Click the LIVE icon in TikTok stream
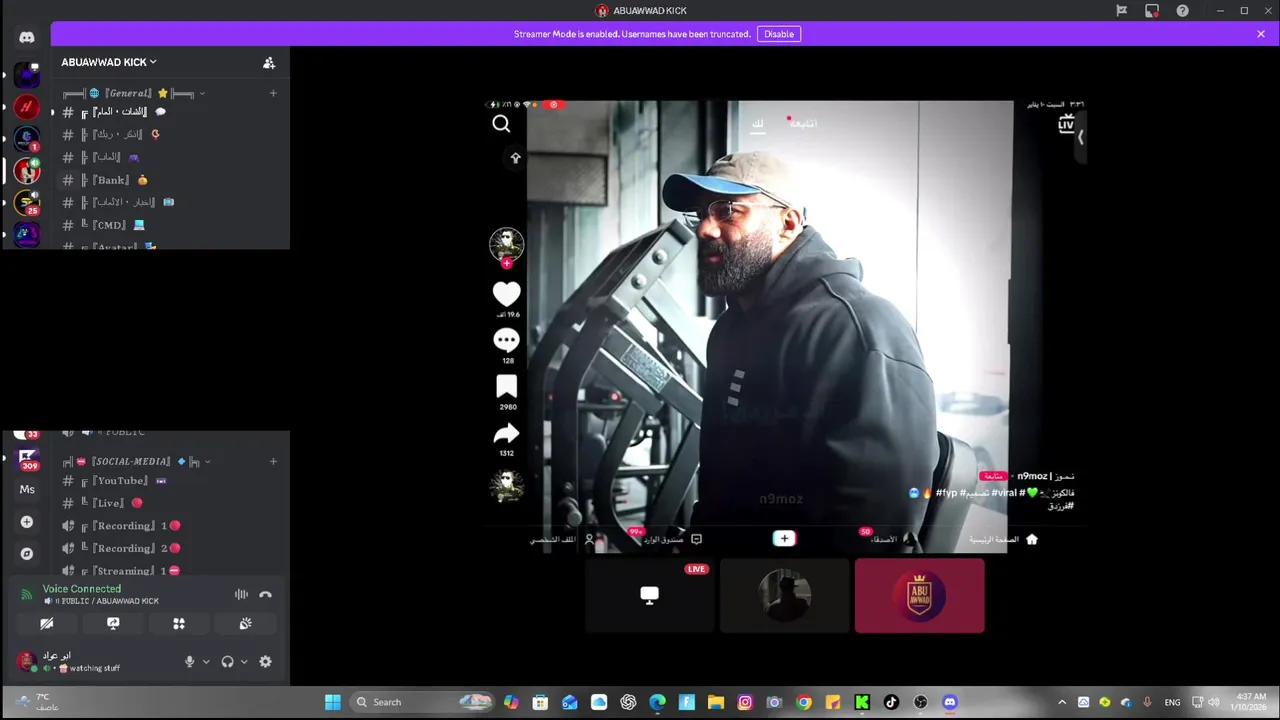1280x720 pixels. click(x=1066, y=124)
